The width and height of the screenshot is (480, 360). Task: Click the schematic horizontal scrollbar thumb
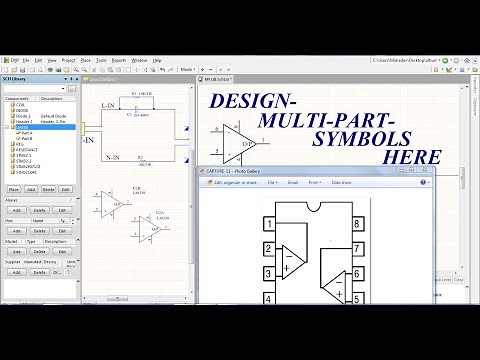click(x=117, y=298)
